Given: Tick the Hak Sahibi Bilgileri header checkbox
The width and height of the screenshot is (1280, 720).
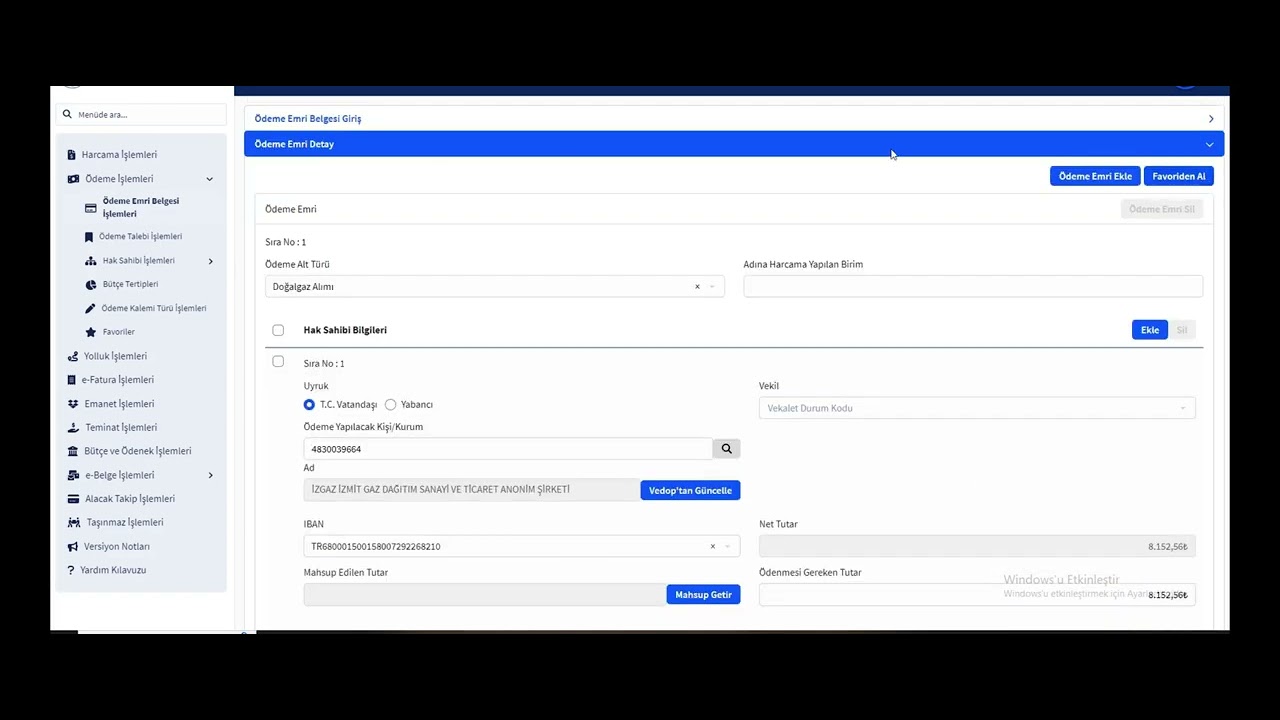Looking at the screenshot, I should (x=278, y=330).
